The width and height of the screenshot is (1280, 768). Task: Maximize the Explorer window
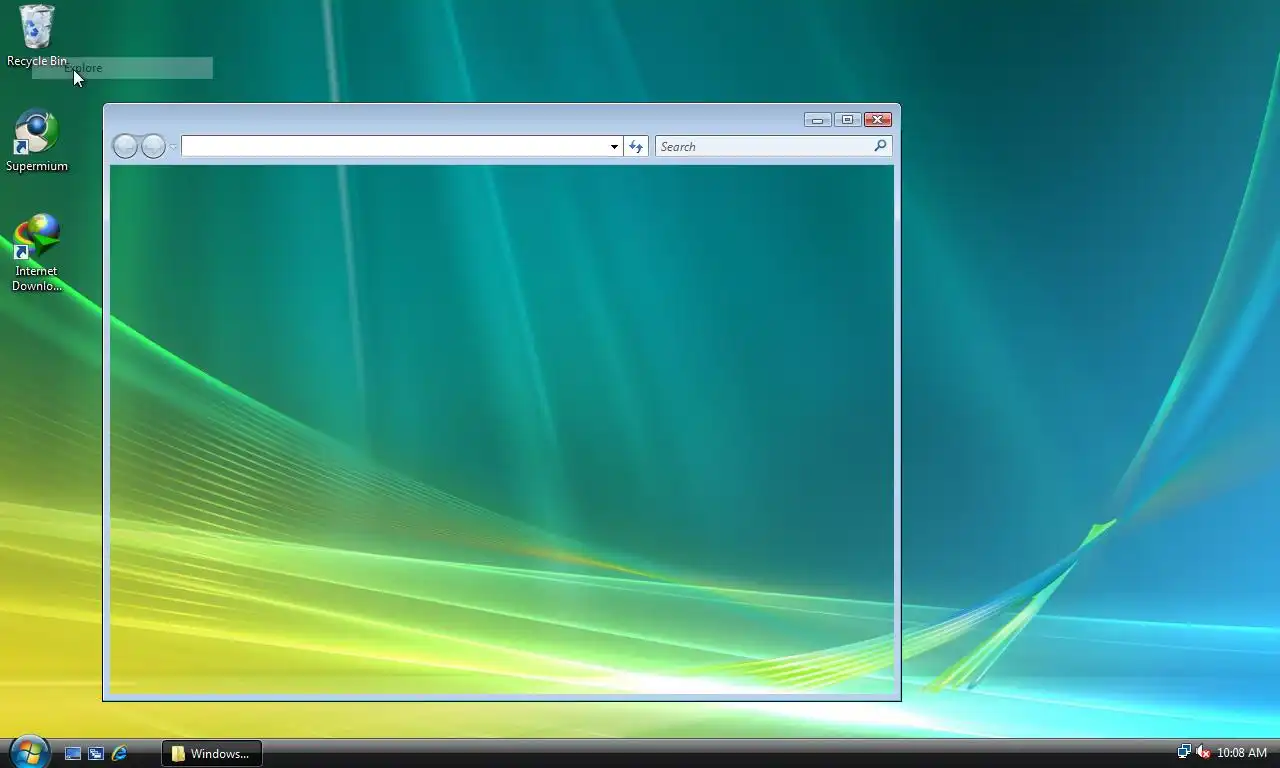click(x=848, y=120)
